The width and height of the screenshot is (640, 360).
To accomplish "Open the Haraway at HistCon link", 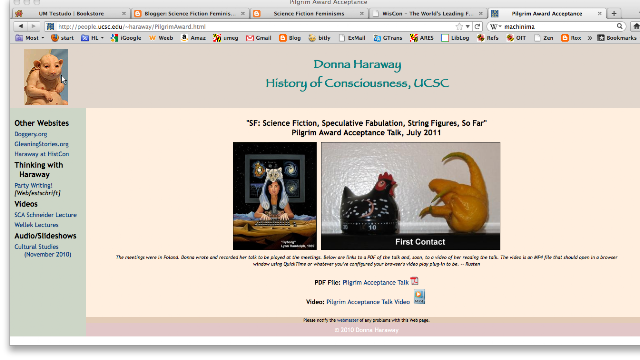I will [x=42, y=154].
